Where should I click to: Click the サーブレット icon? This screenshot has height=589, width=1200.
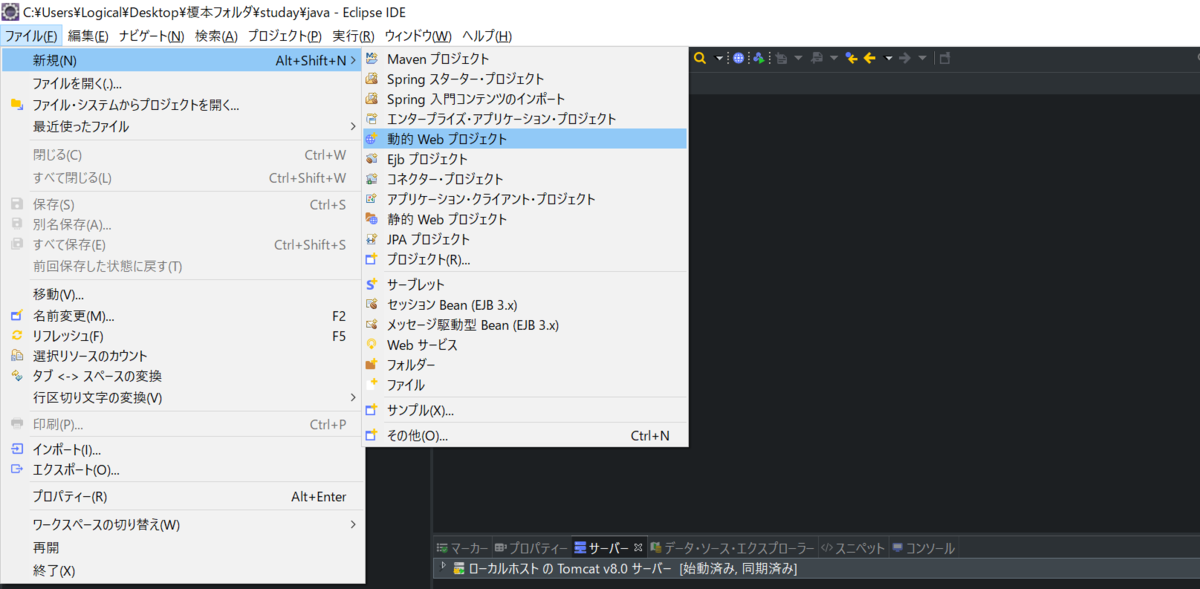coord(372,285)
